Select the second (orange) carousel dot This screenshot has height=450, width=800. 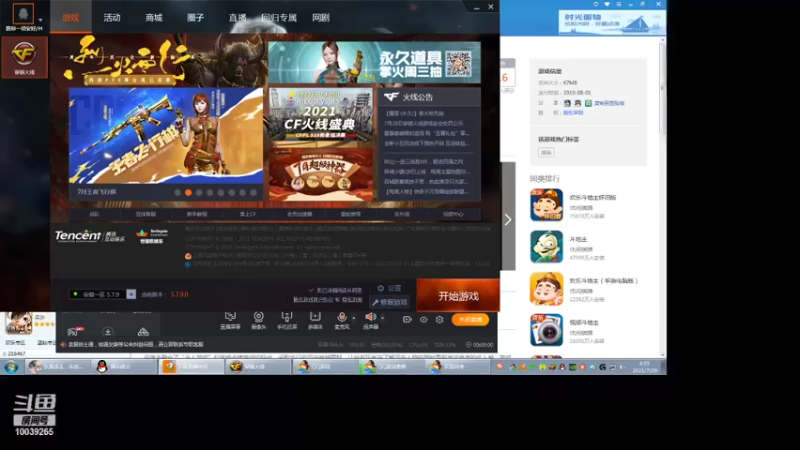[x=188, y=192]
